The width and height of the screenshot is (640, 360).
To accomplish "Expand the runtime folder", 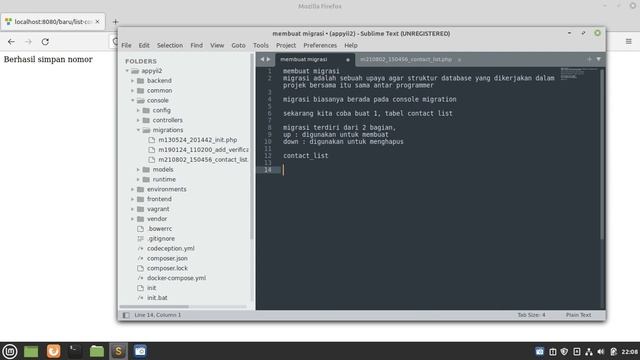I will point(138,180).
